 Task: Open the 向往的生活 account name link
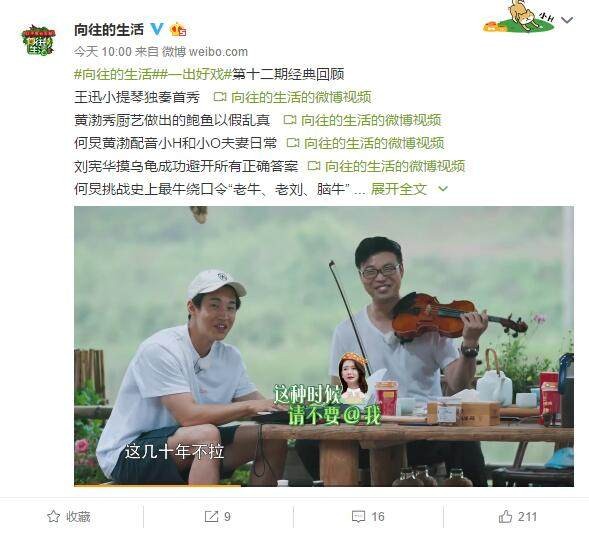point(109,29)
